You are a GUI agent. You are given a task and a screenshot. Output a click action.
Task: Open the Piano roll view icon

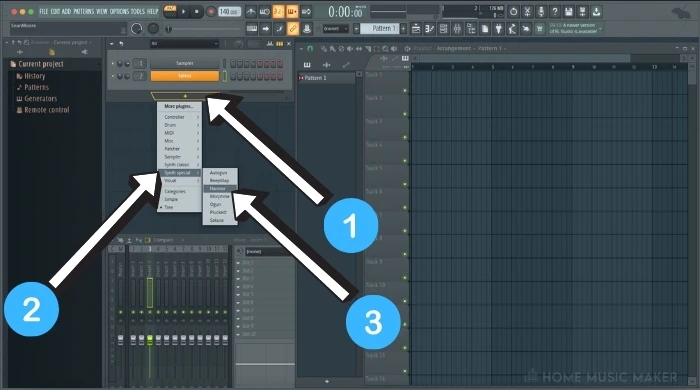coord(429,29)
